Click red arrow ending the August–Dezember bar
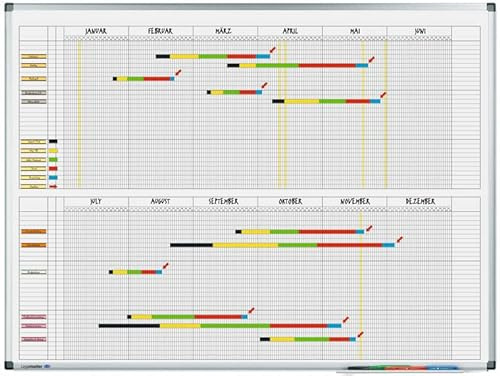Viewport: 500px width, 376px height. tap(400, 239)
